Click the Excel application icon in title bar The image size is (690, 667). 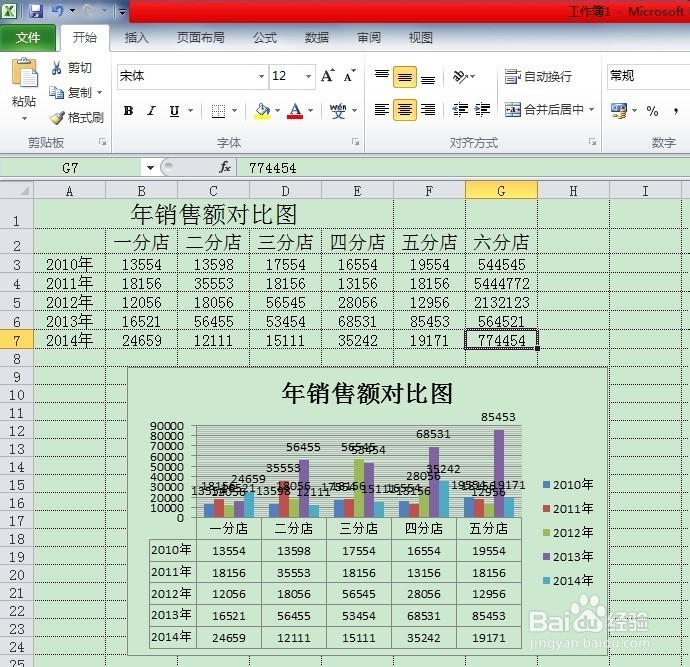click(x=9, y=11)
